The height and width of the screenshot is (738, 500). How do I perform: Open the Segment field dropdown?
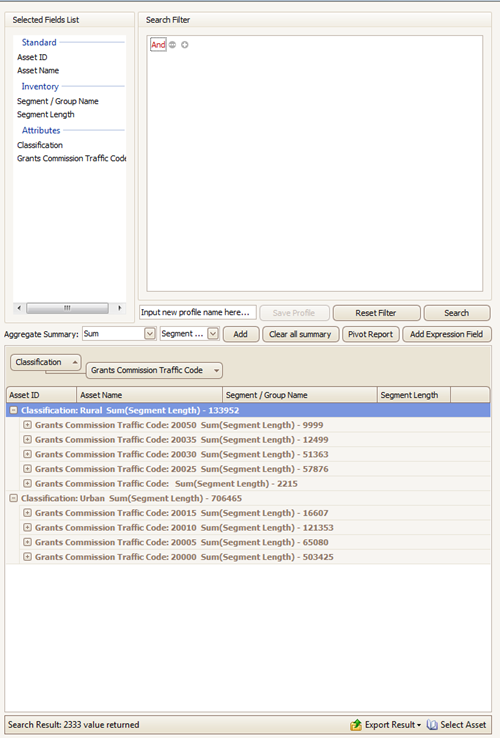(x=213, y=334)
